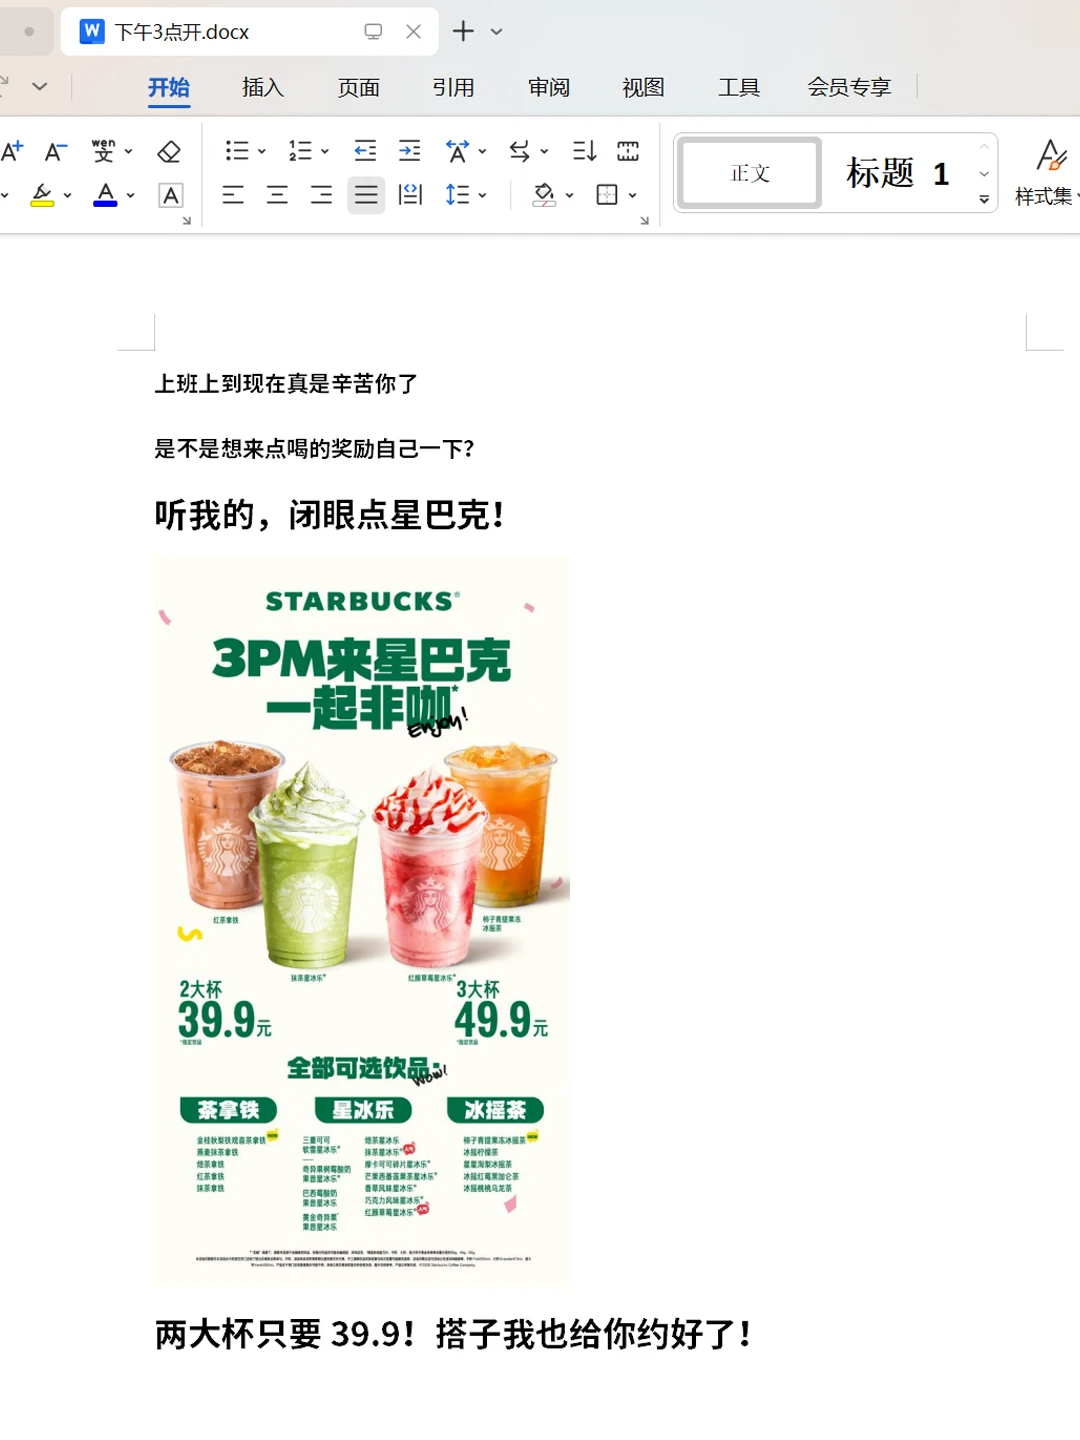Go to the next styles gallery row
This screenshot has width=1080, height=1440.
coord(985,174)
